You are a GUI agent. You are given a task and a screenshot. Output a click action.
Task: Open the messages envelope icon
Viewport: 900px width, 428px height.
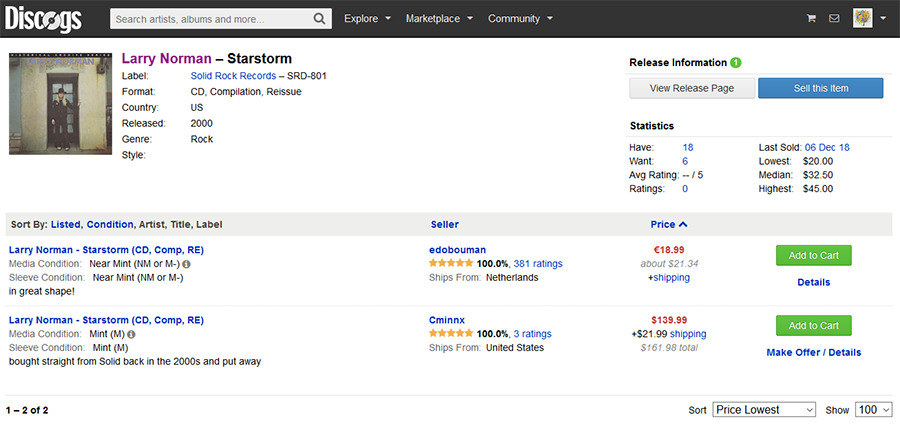click(834, 18)
